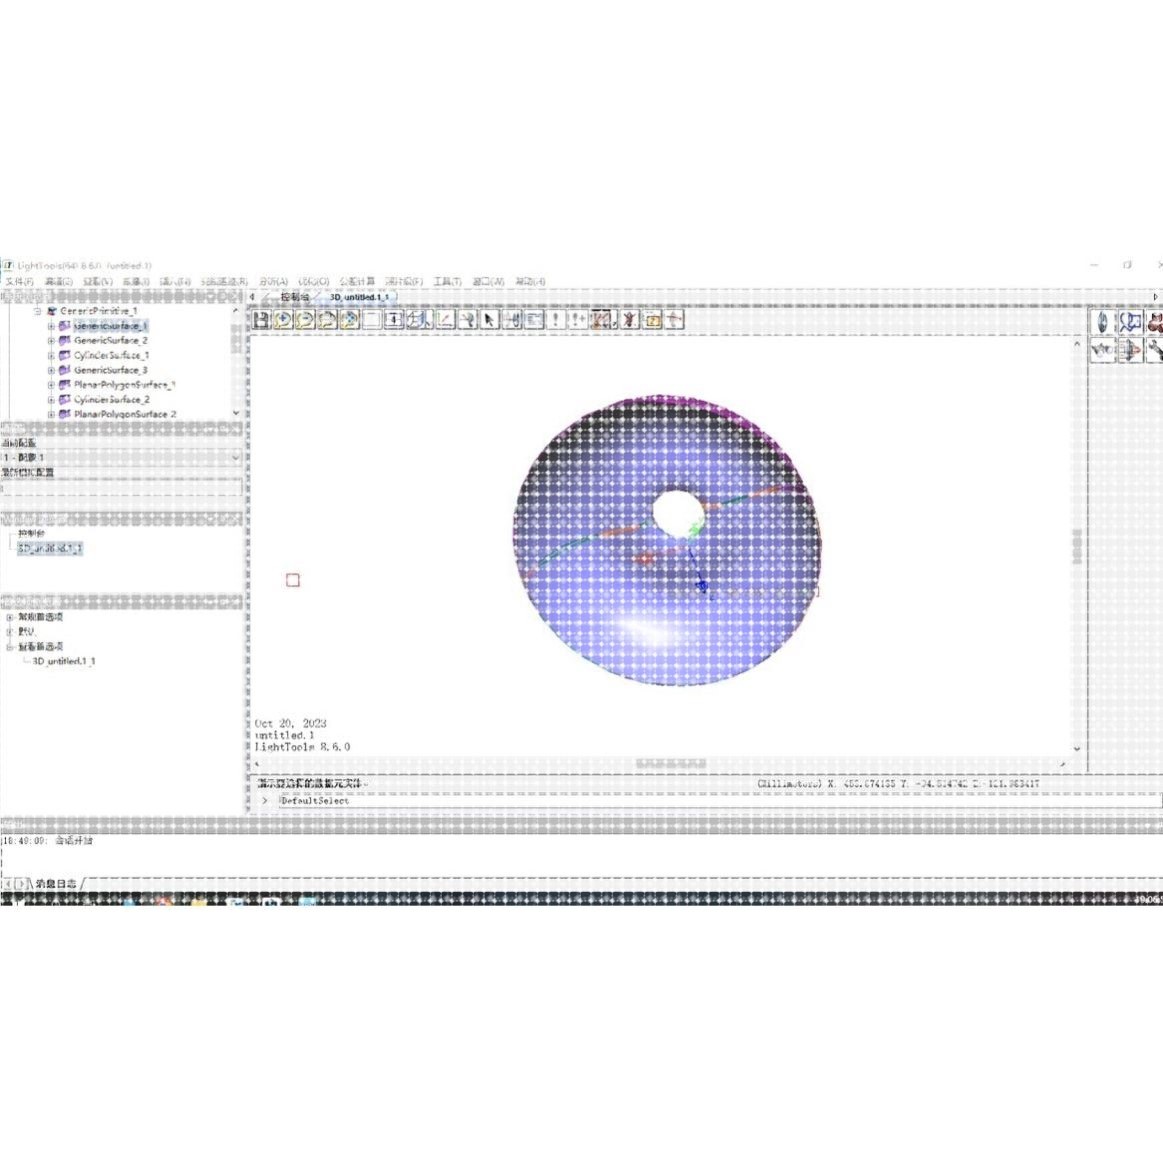1163x1163 pixels.
Task: Click the DefaultSelect command input field
Action: pos(719,801)
